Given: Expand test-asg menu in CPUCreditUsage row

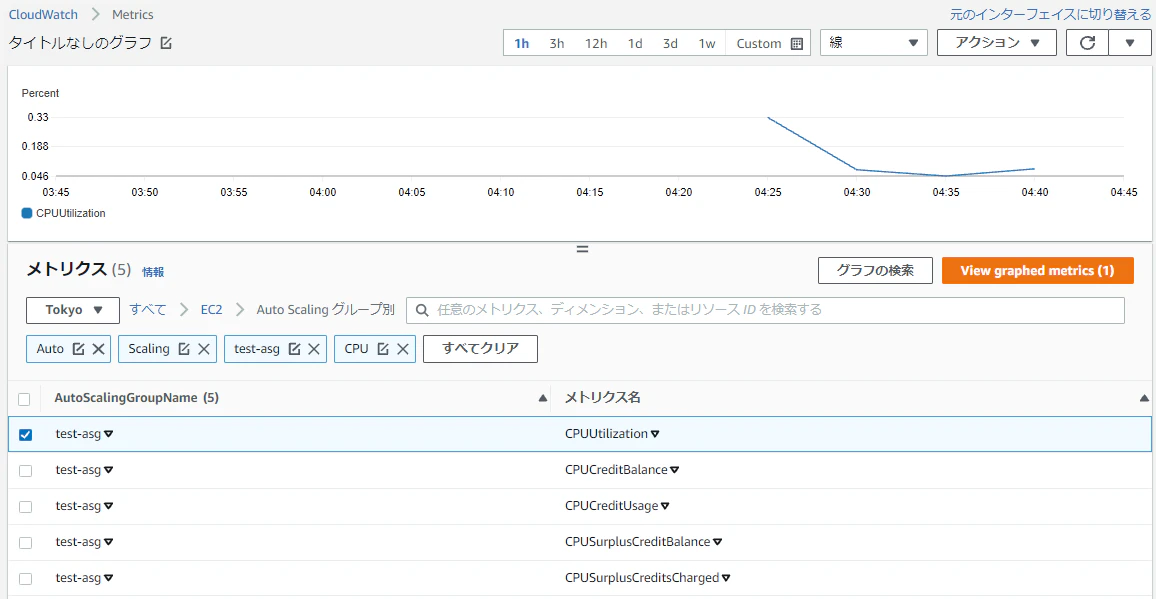Looking at the screenshot, I should (108, 506).
